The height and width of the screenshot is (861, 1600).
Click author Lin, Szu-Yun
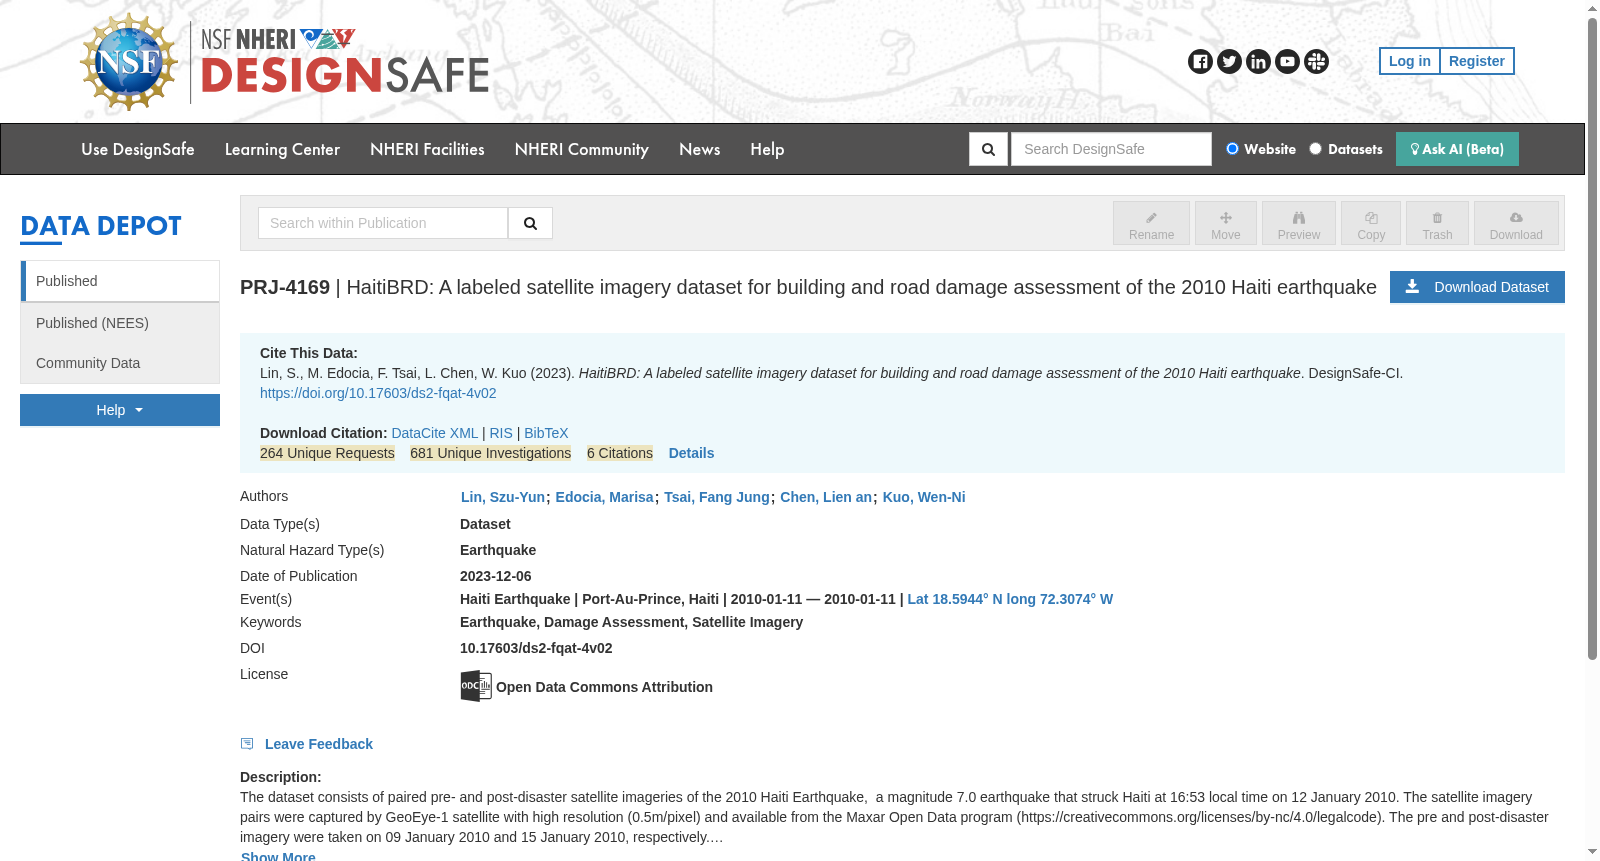[503, 497]
